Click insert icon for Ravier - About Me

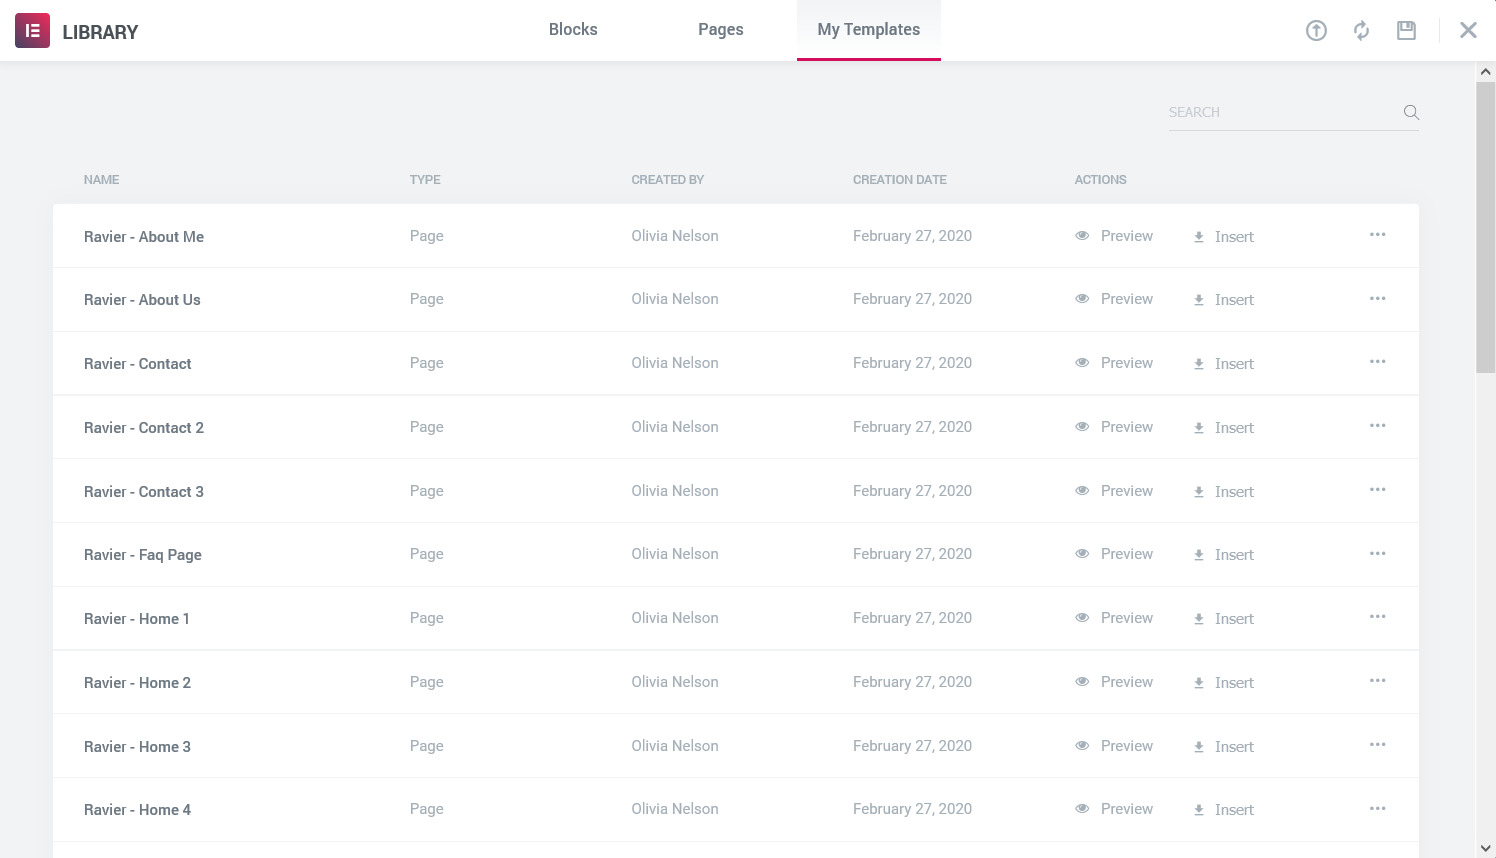pos(1199,237)
